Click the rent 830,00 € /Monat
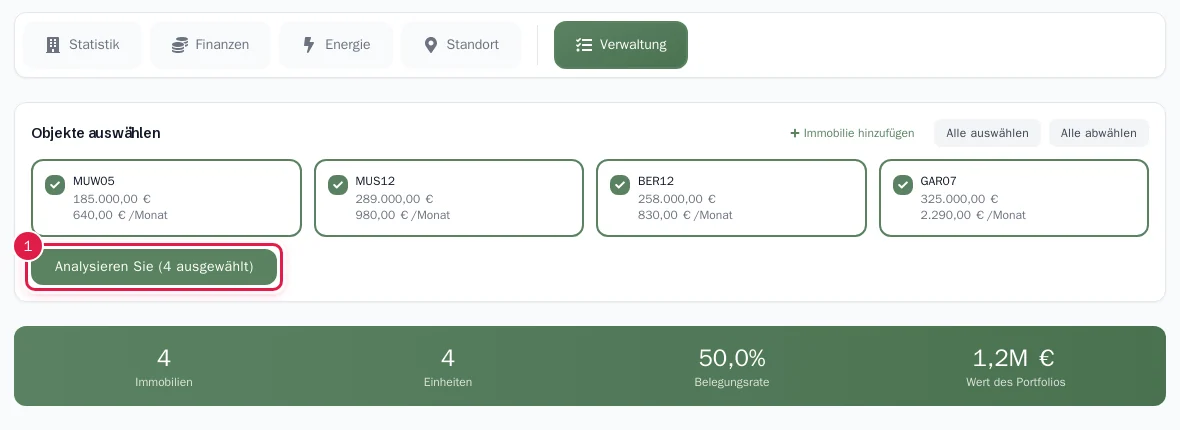 pos(685,215)
